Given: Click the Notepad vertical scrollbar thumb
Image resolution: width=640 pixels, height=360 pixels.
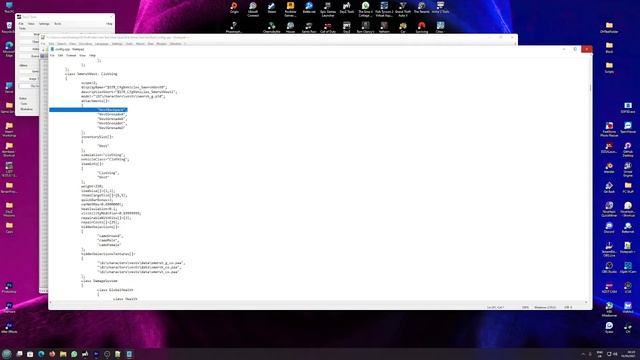Looking at the screenshot, I should pyautogui.click(x=590, y=87).
